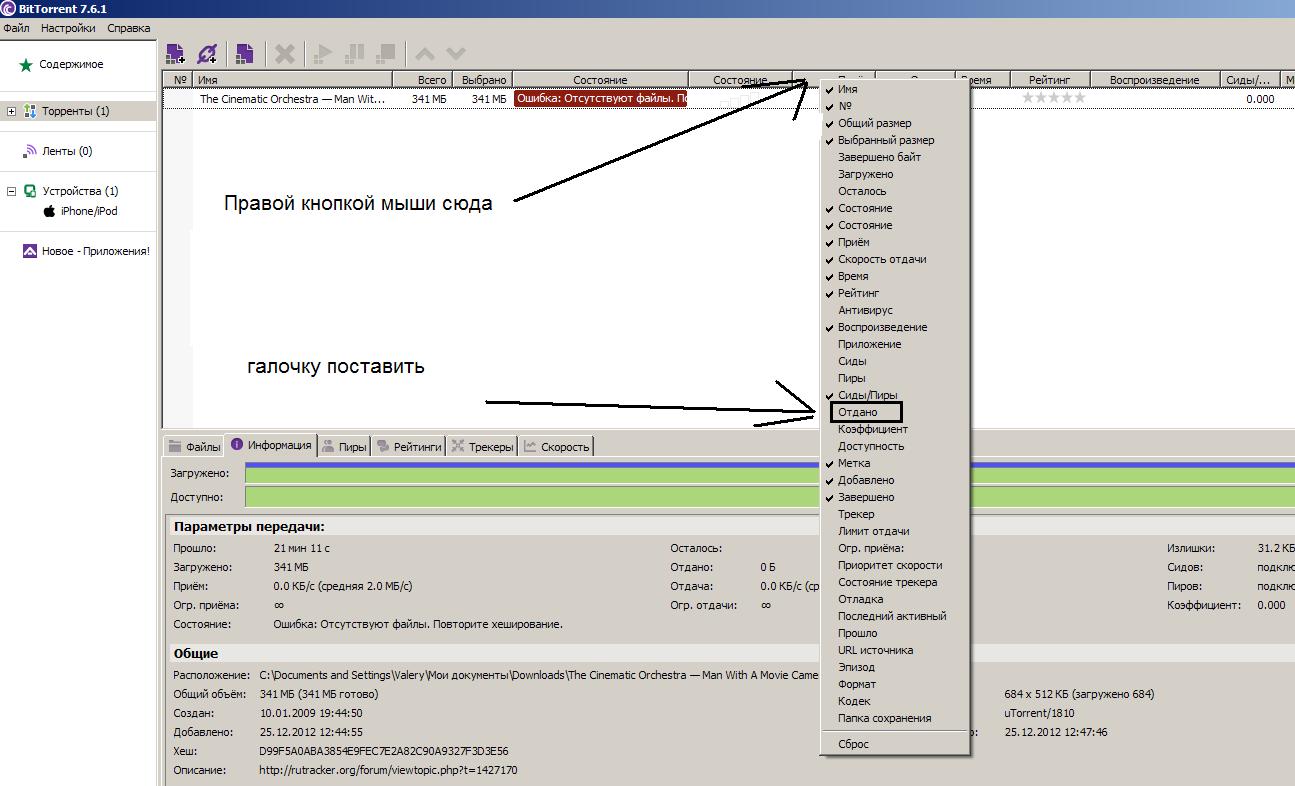Switch to the Трекеры tab

click(482, 447)
